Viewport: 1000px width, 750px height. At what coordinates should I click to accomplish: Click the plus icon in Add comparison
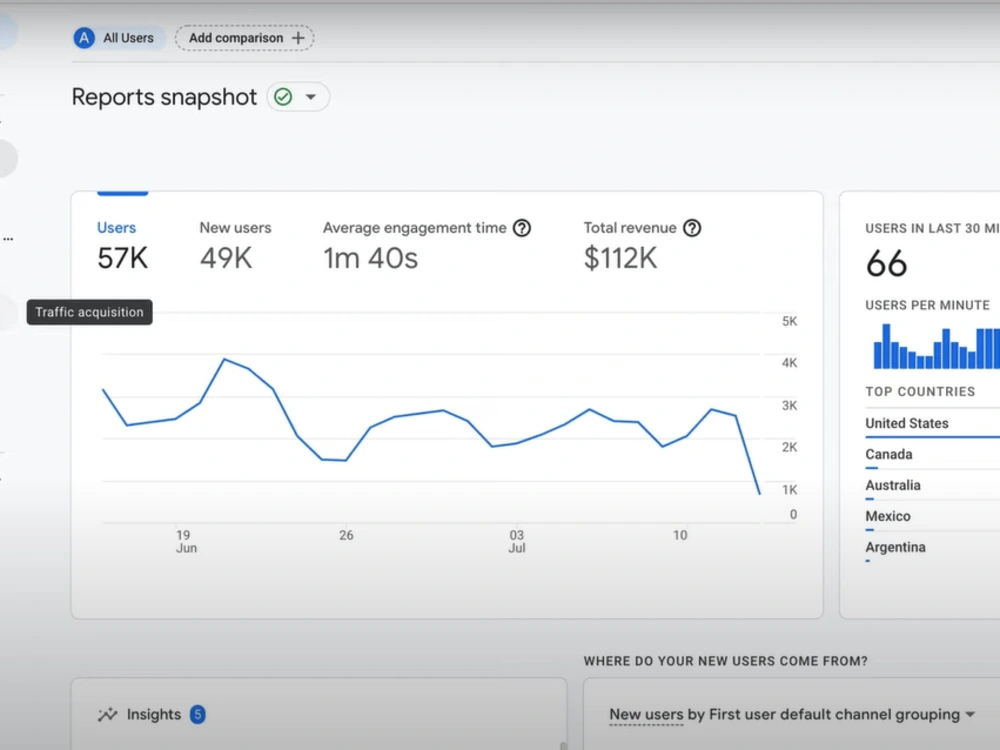(x=298, y=38)
